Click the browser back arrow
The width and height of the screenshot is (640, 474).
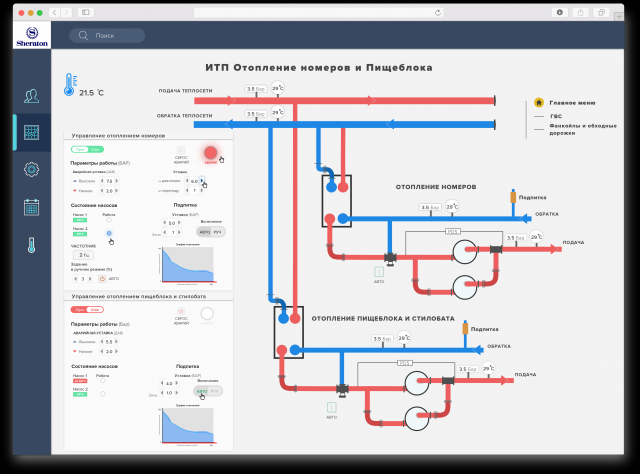(55, 13)
